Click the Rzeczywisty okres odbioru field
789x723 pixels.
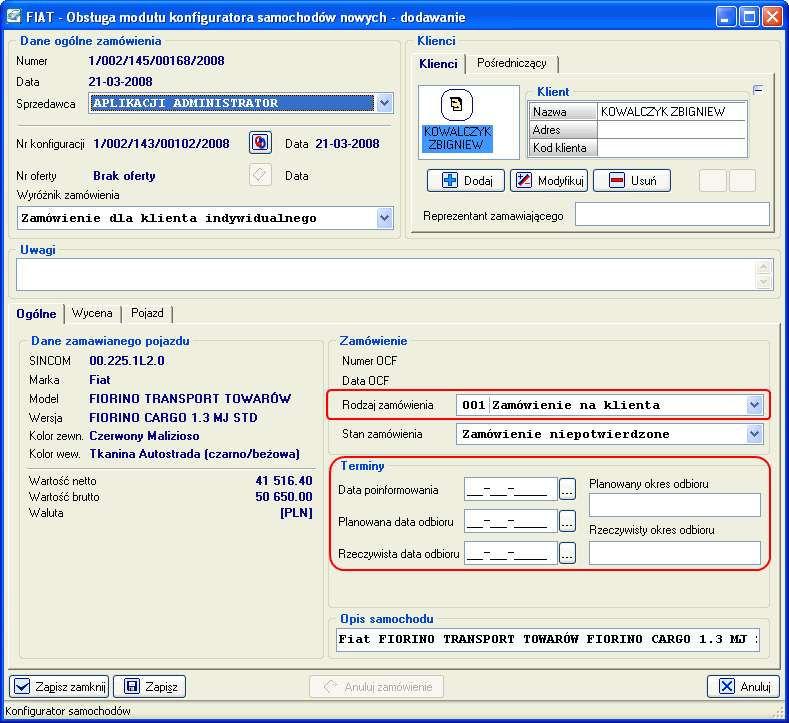(674, 553)
